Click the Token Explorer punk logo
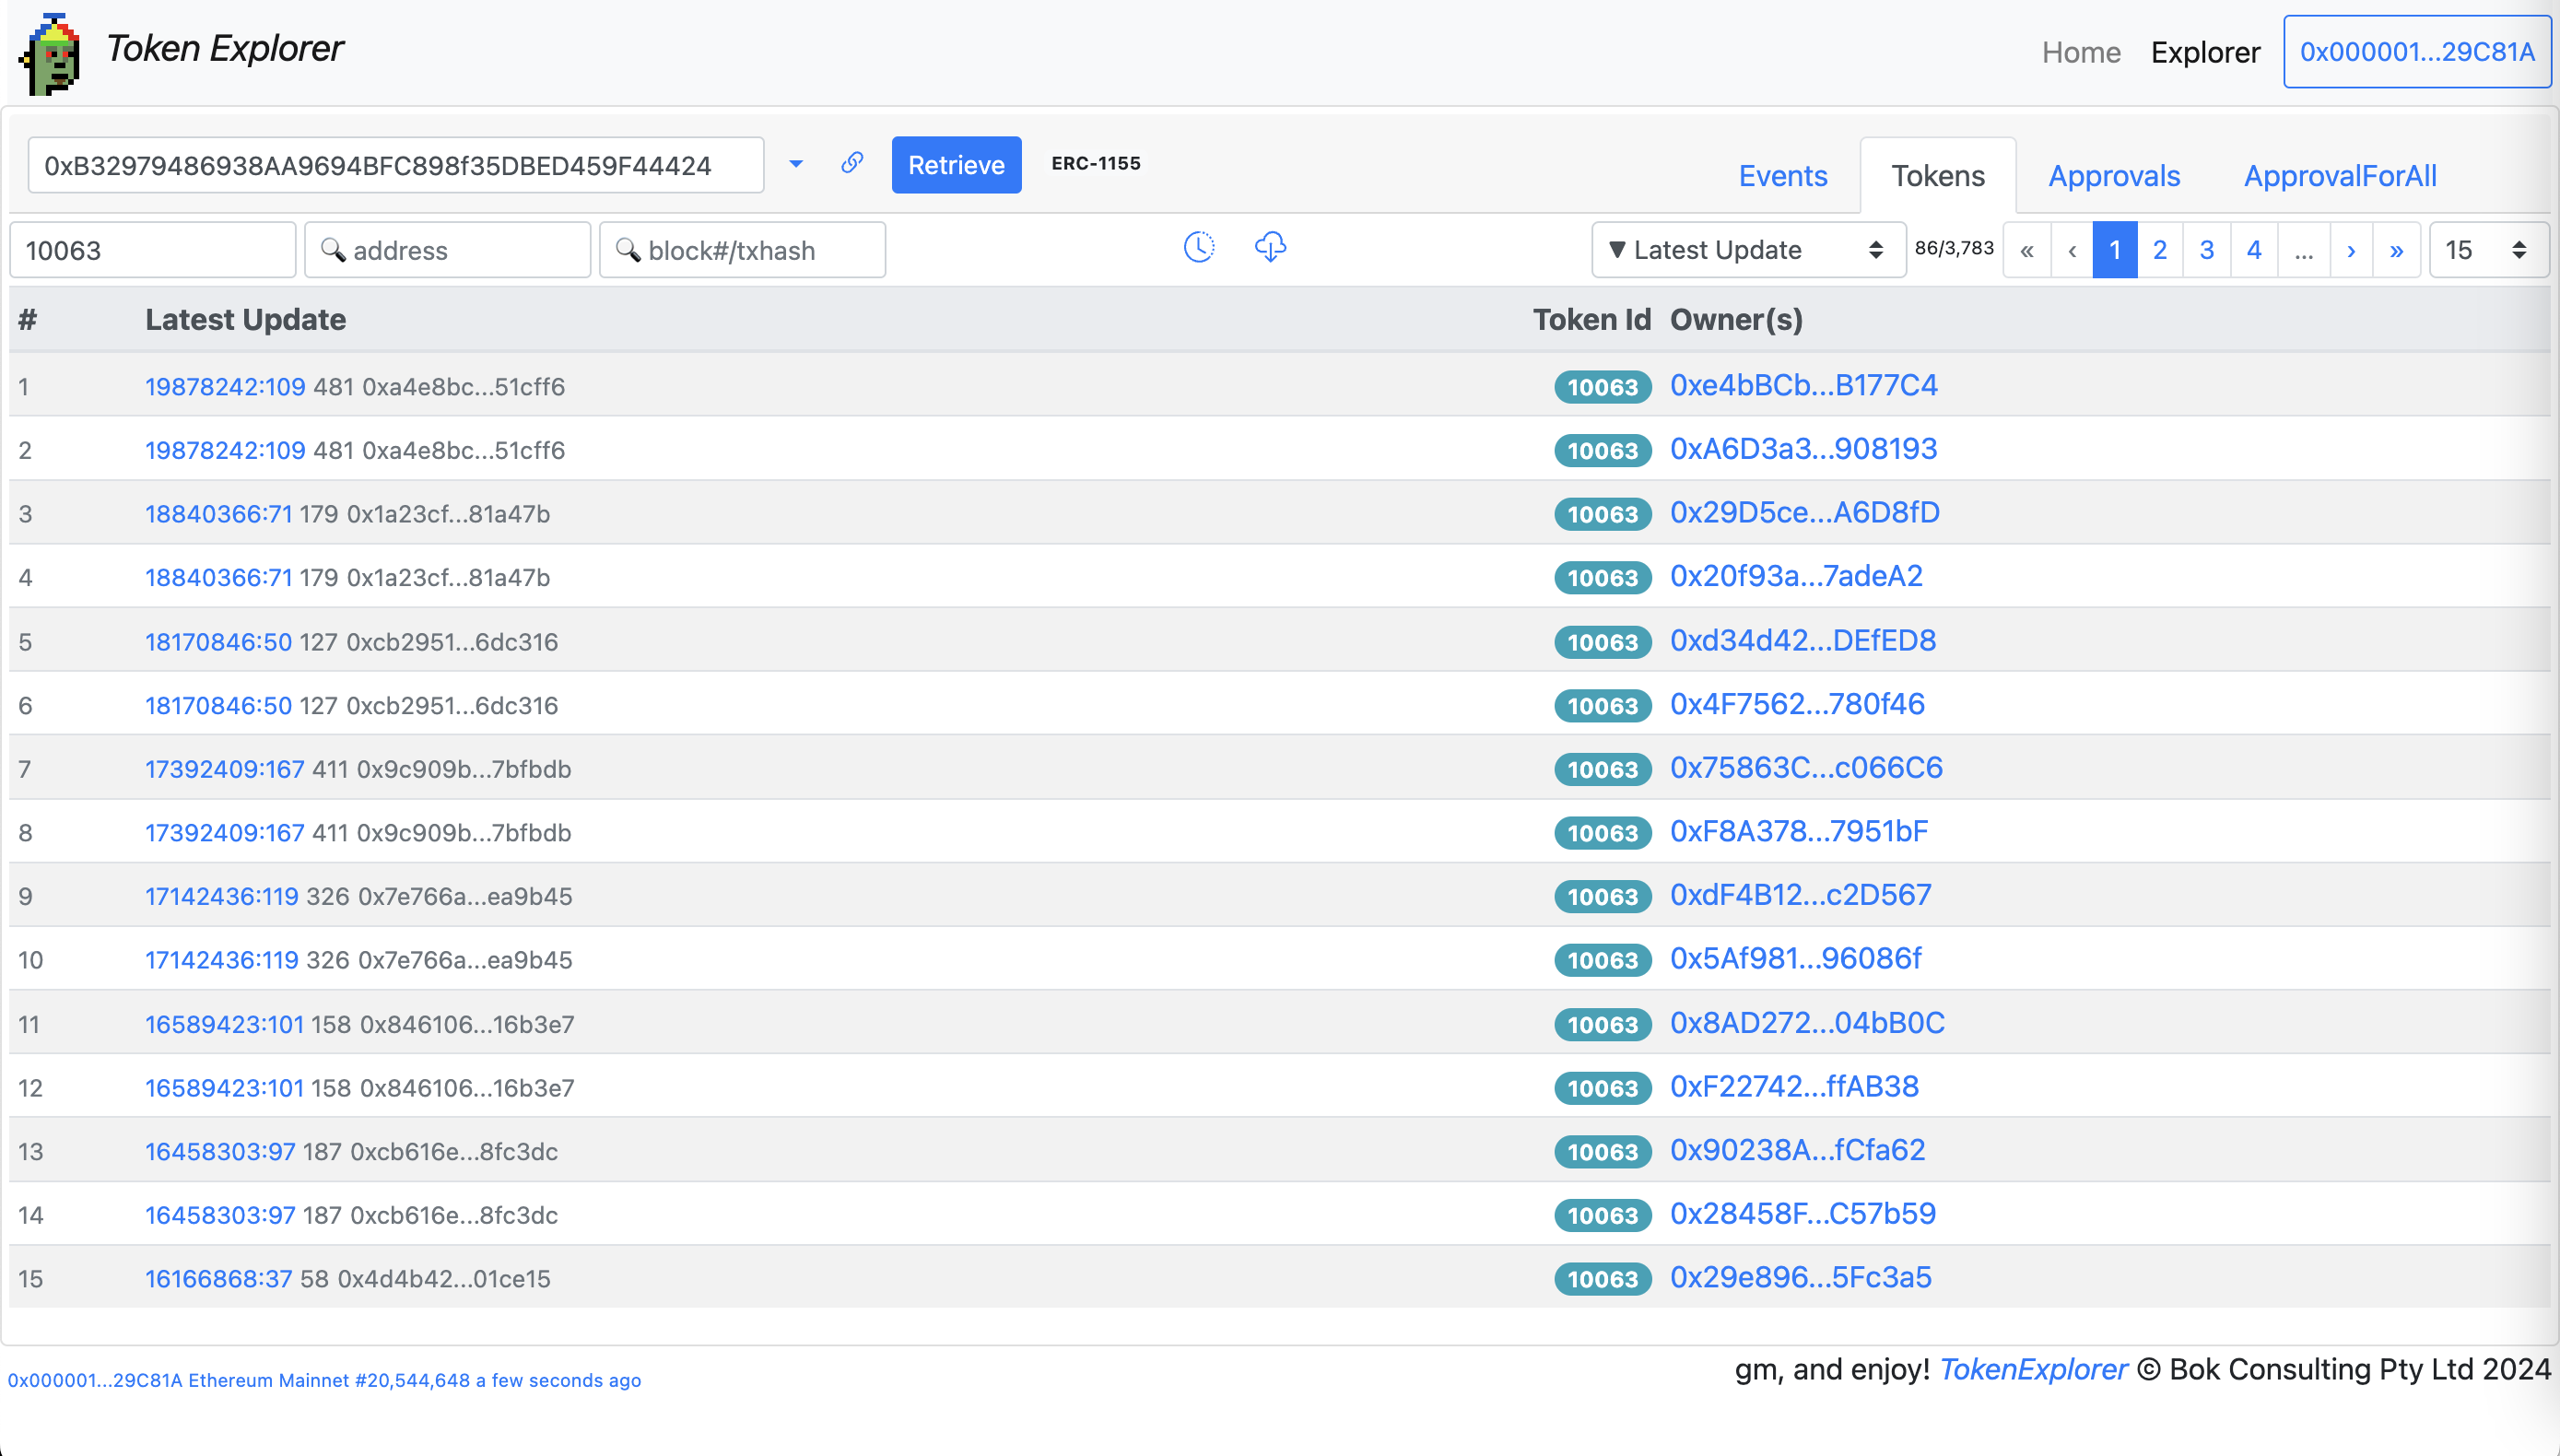Image resolution: width=2560 pixels, height=1456 pixels. click(x=50, y=54)
